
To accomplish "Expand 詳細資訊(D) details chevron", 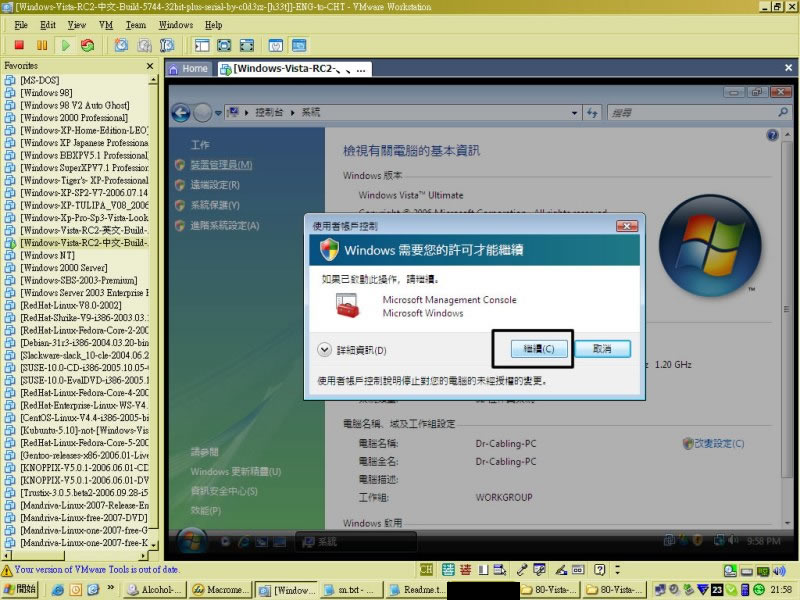I will coord(324,350).
